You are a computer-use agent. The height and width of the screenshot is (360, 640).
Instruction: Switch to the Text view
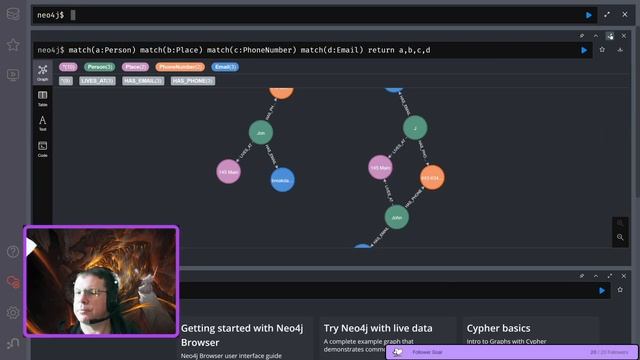point(42,123)
